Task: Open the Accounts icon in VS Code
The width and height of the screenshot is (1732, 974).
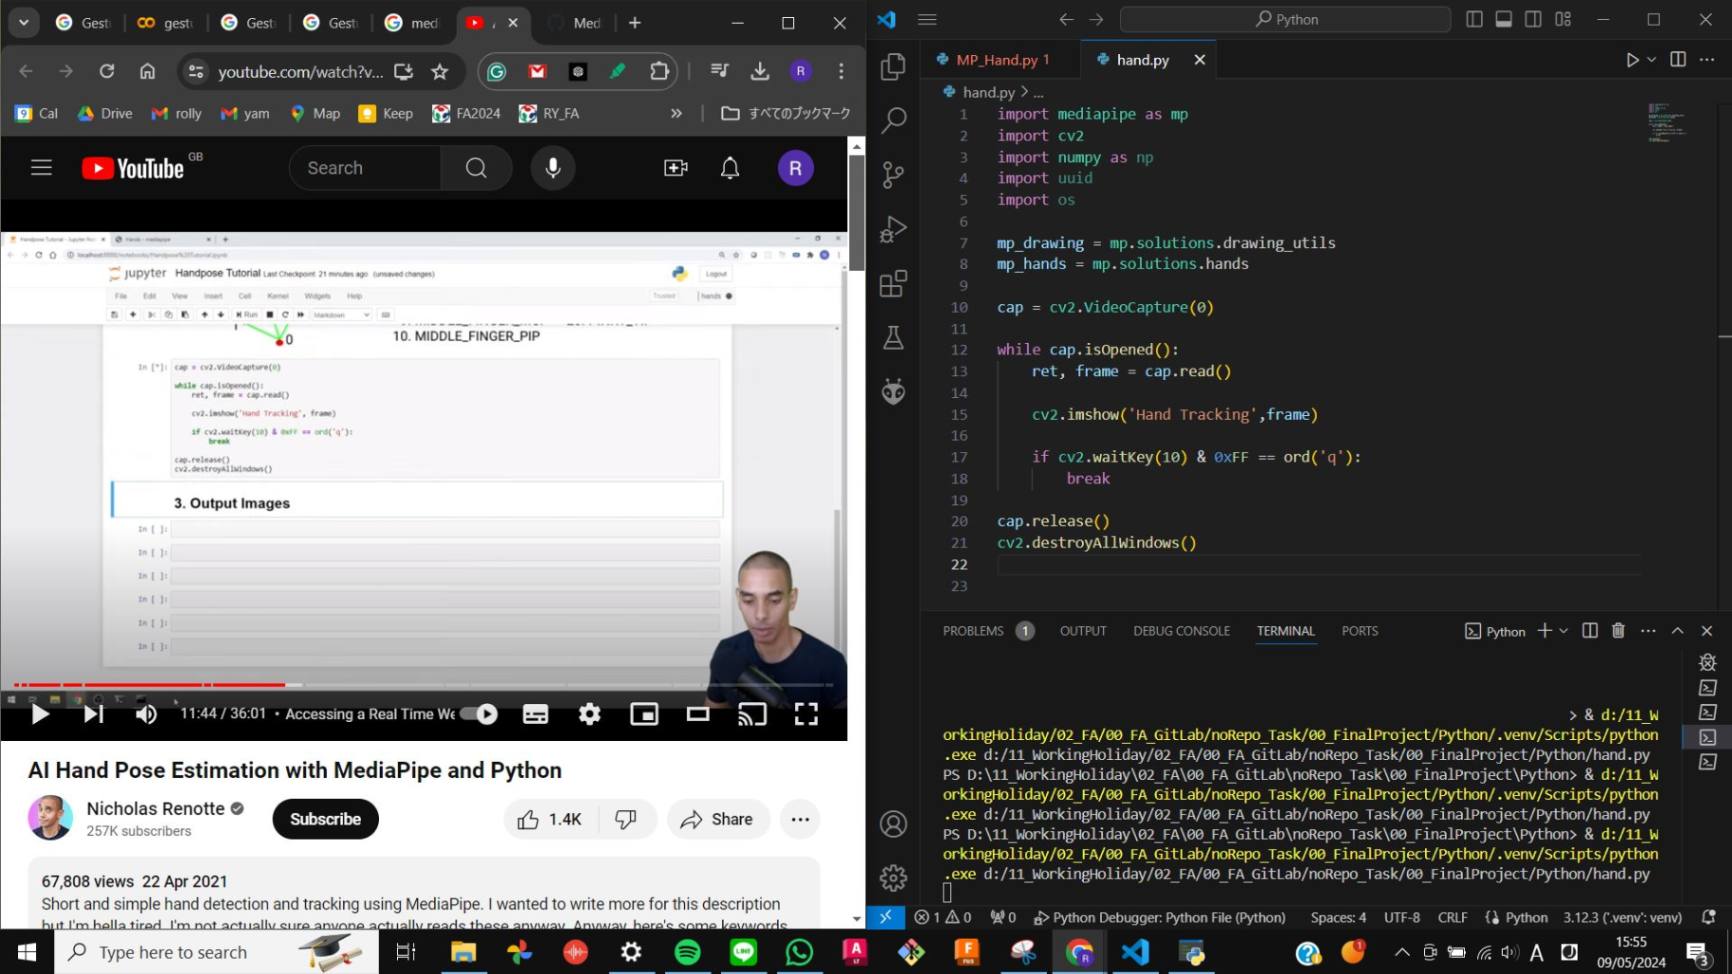Action: (893, 824)
